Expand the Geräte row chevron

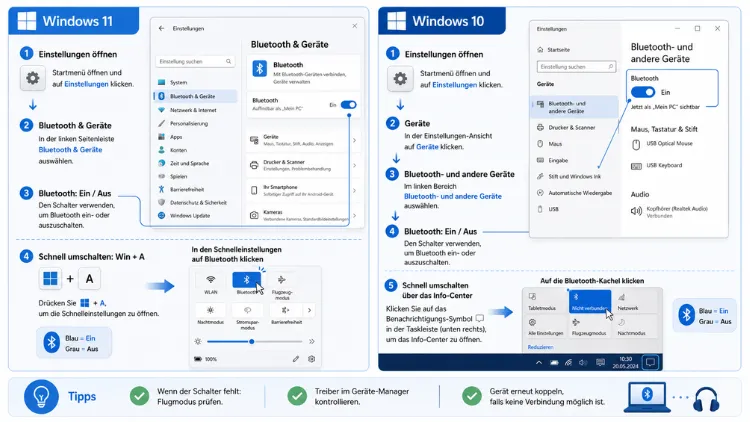point(354,140)
